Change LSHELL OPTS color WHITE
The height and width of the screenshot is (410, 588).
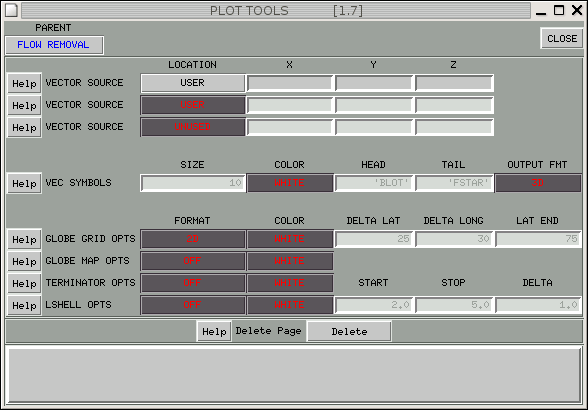(290, 305)
